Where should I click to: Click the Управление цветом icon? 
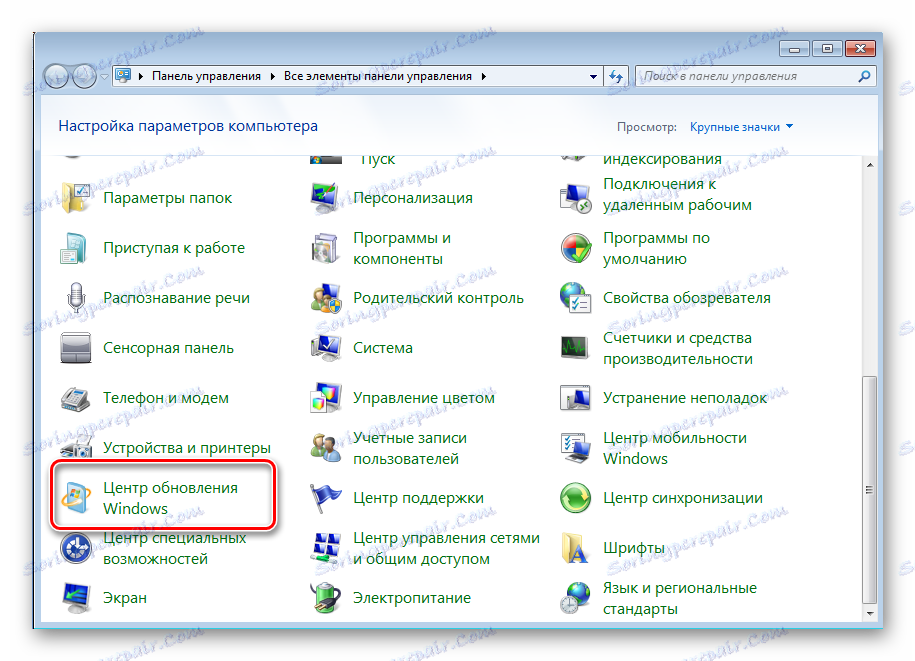coord(326,398)
